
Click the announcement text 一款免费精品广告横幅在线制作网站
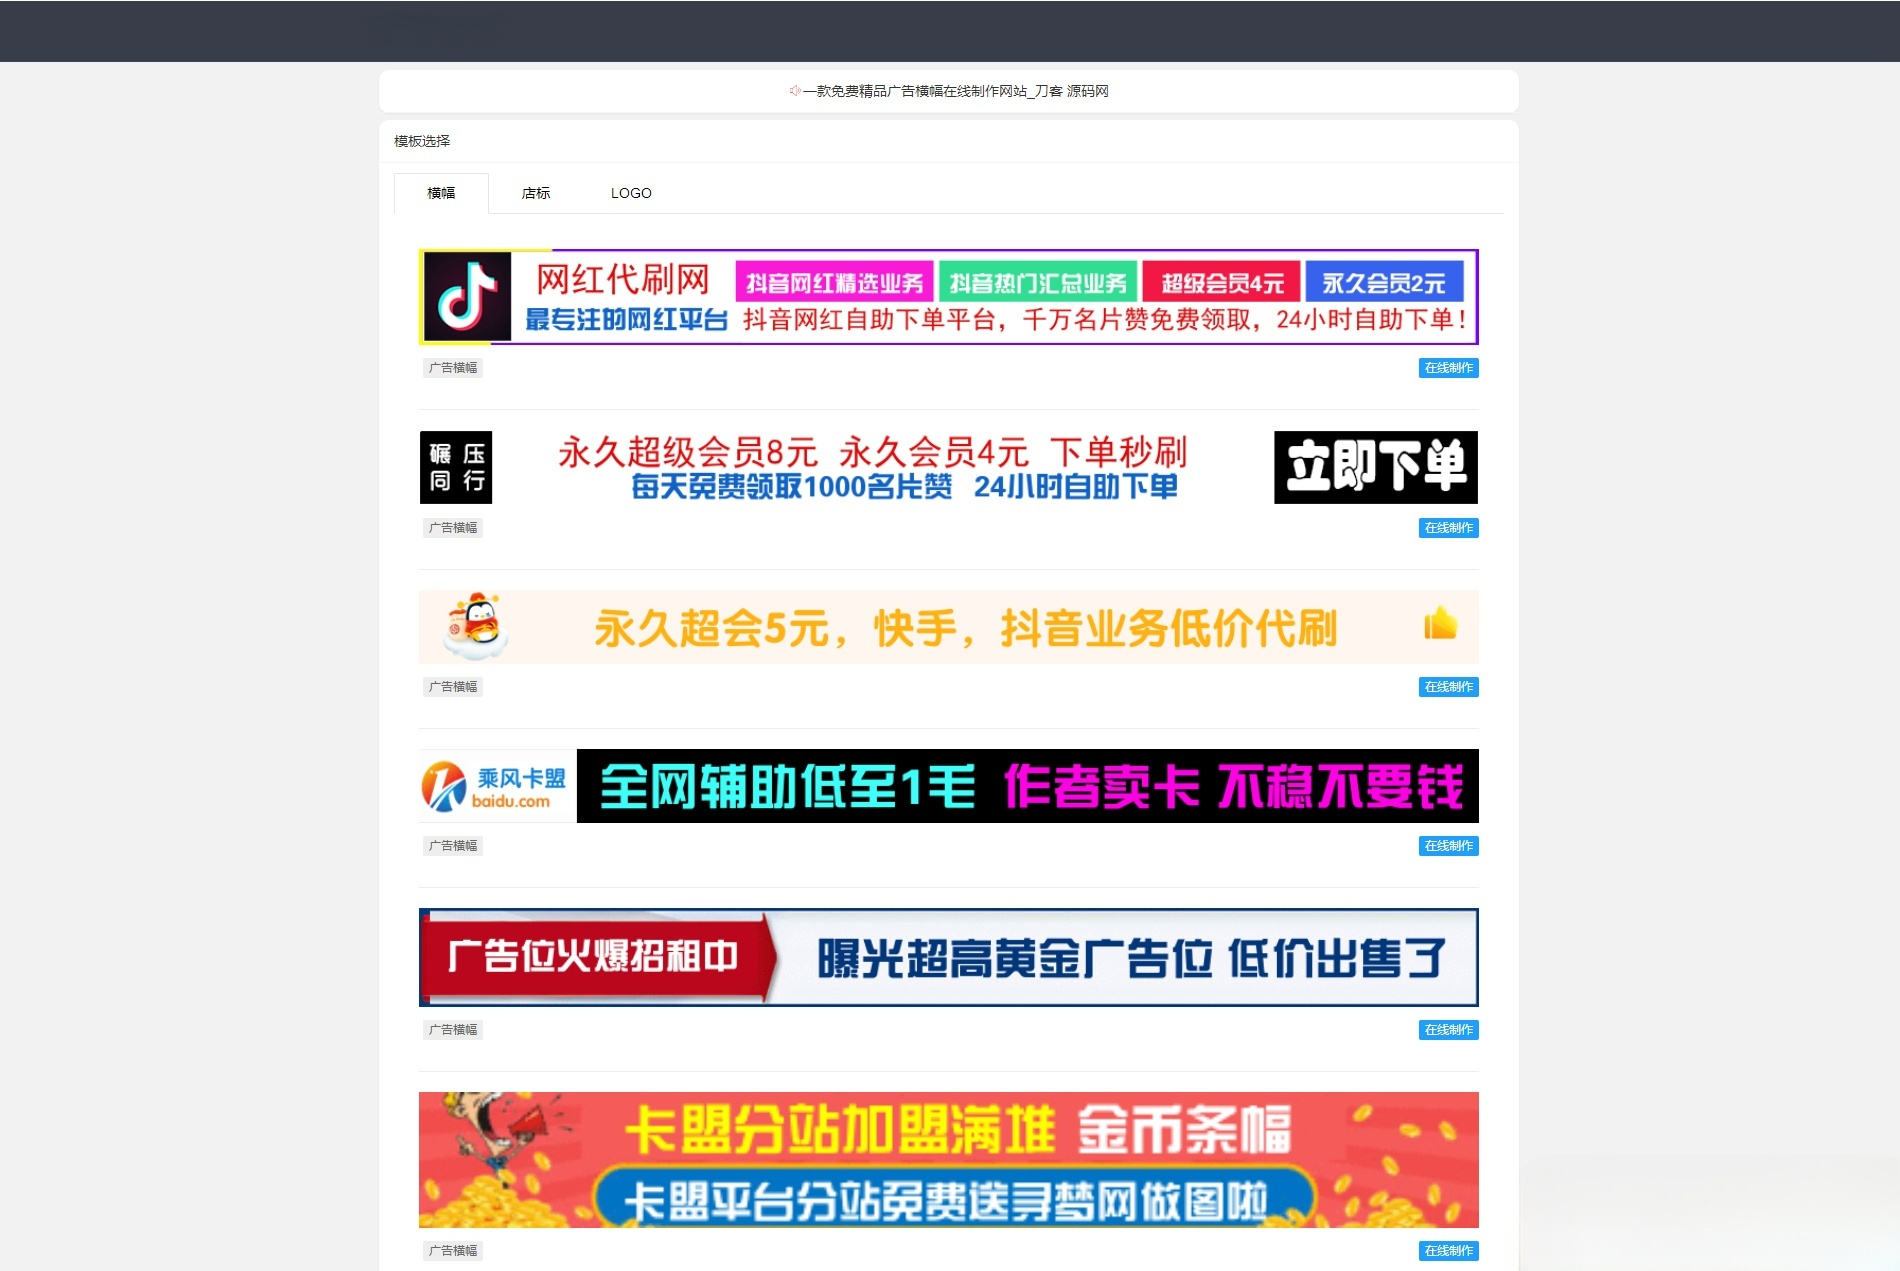click(955, 91)
